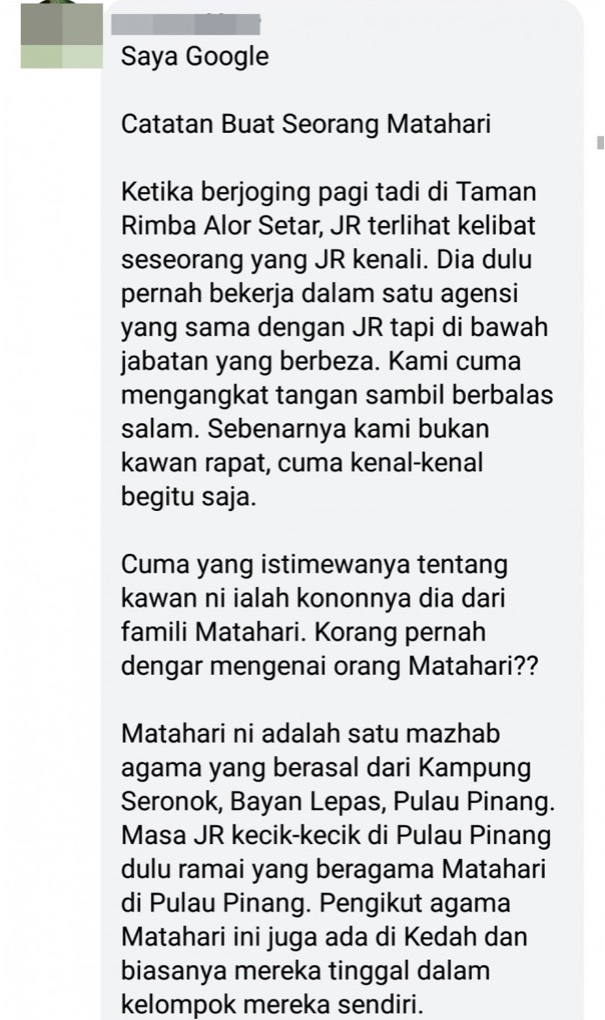Click the text 'famili Matahari. Korang pernah'
The image size is (605, 1020).
point(303,632)
